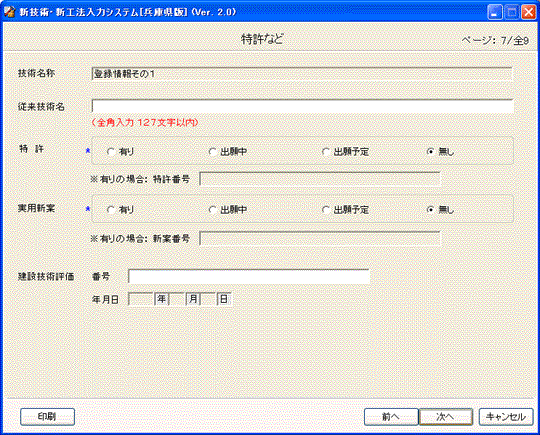The height and width of the screenshot is (435, 540).
Task: Click the 実用新案 label
Action: click(37, 208)
